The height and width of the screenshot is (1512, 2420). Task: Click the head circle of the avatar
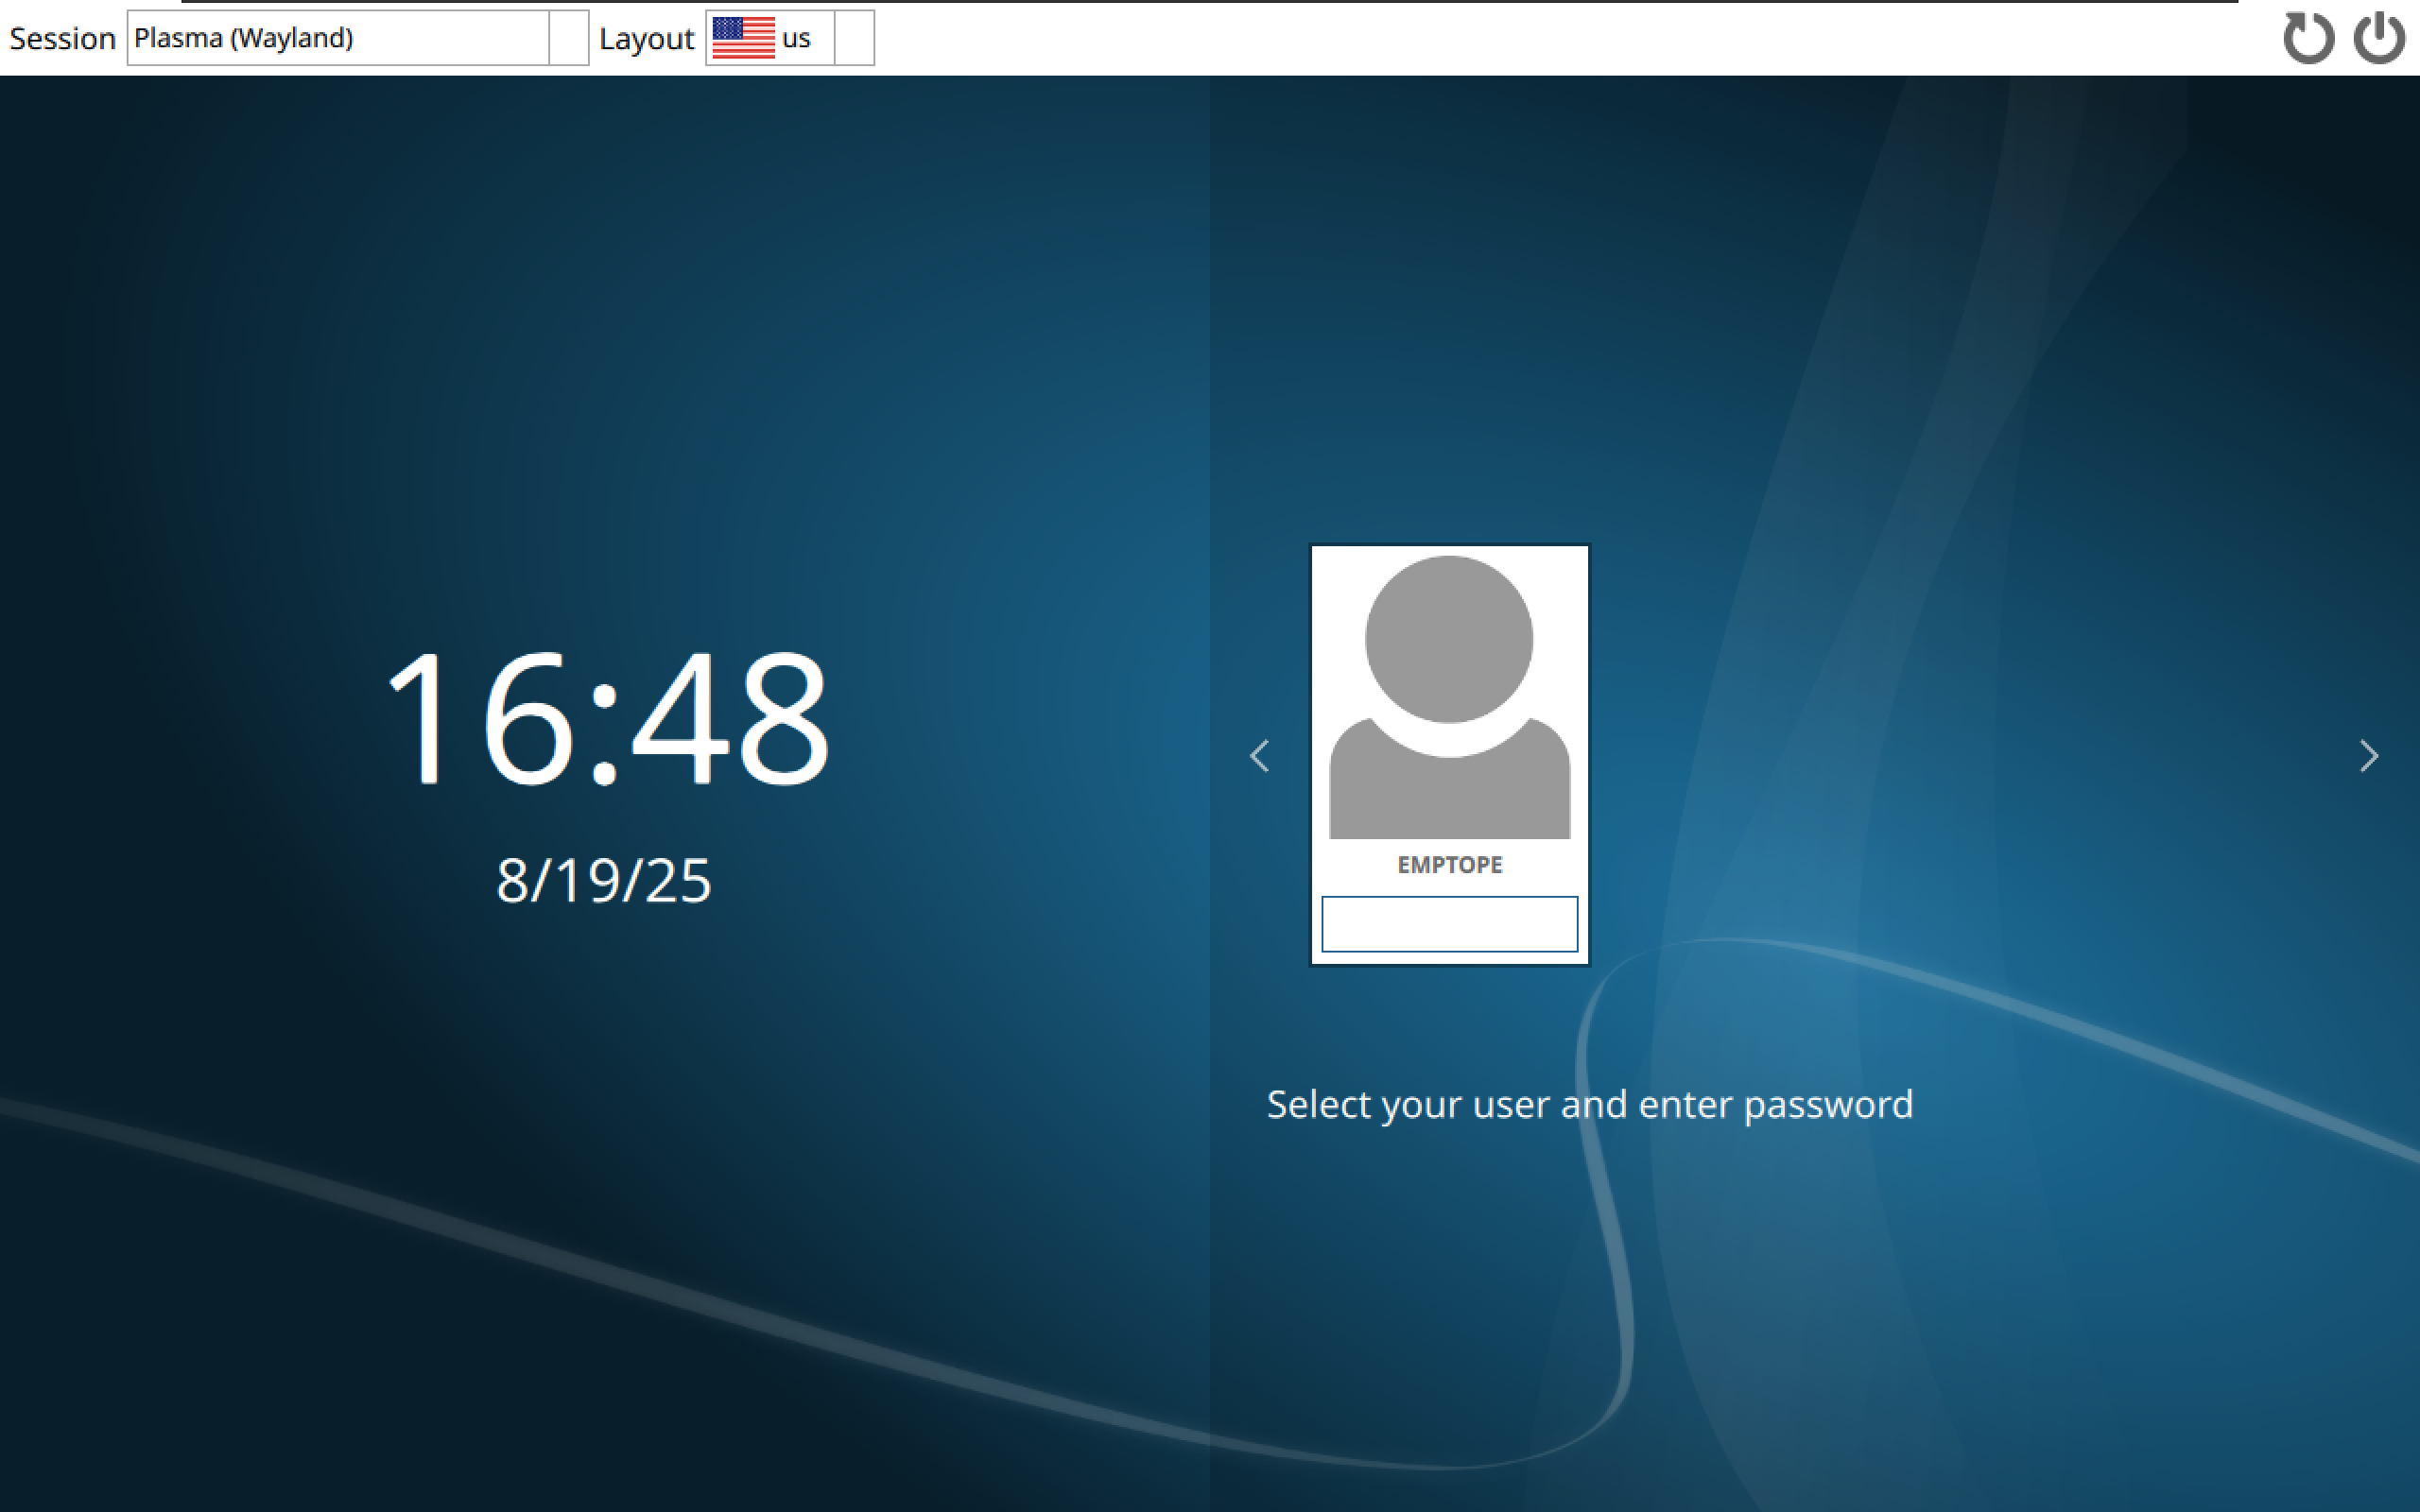click(x=1449, y=638)
